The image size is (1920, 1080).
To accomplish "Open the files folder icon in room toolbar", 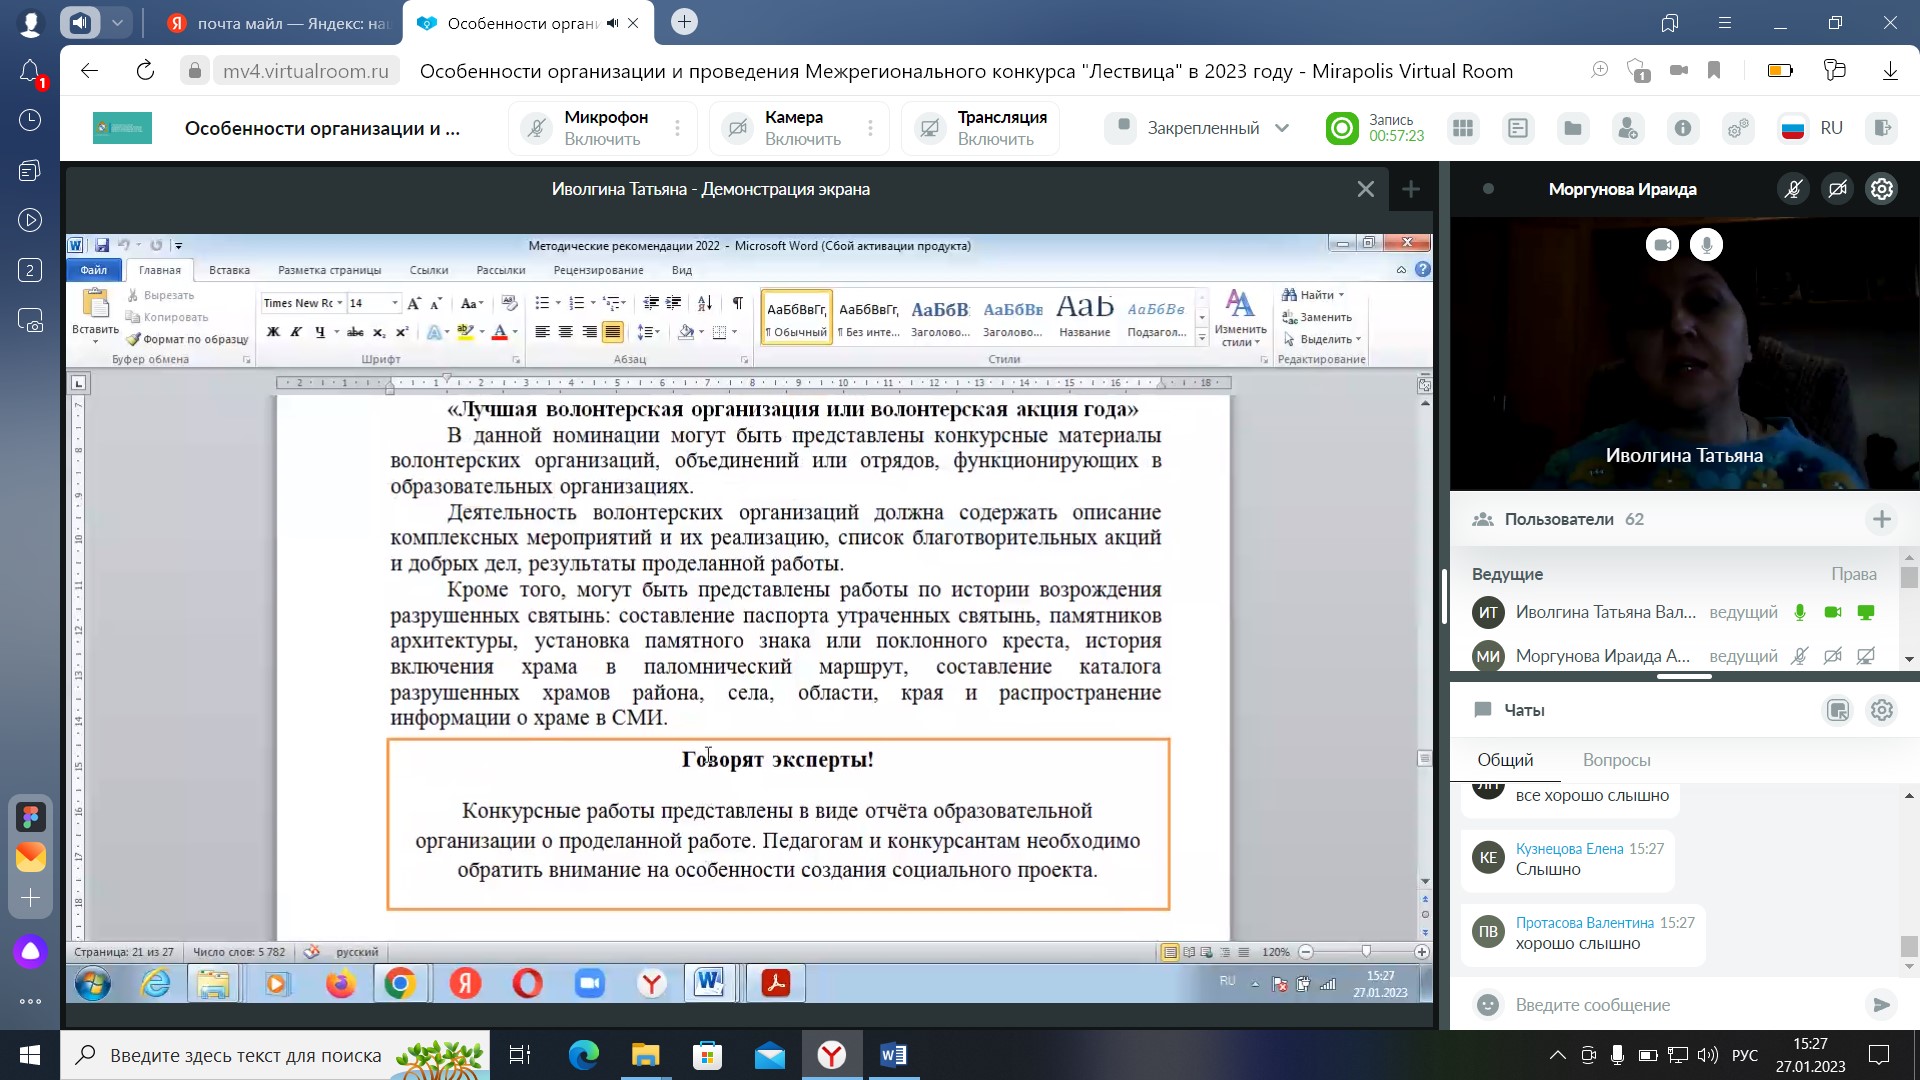I will coord(1573,128).
